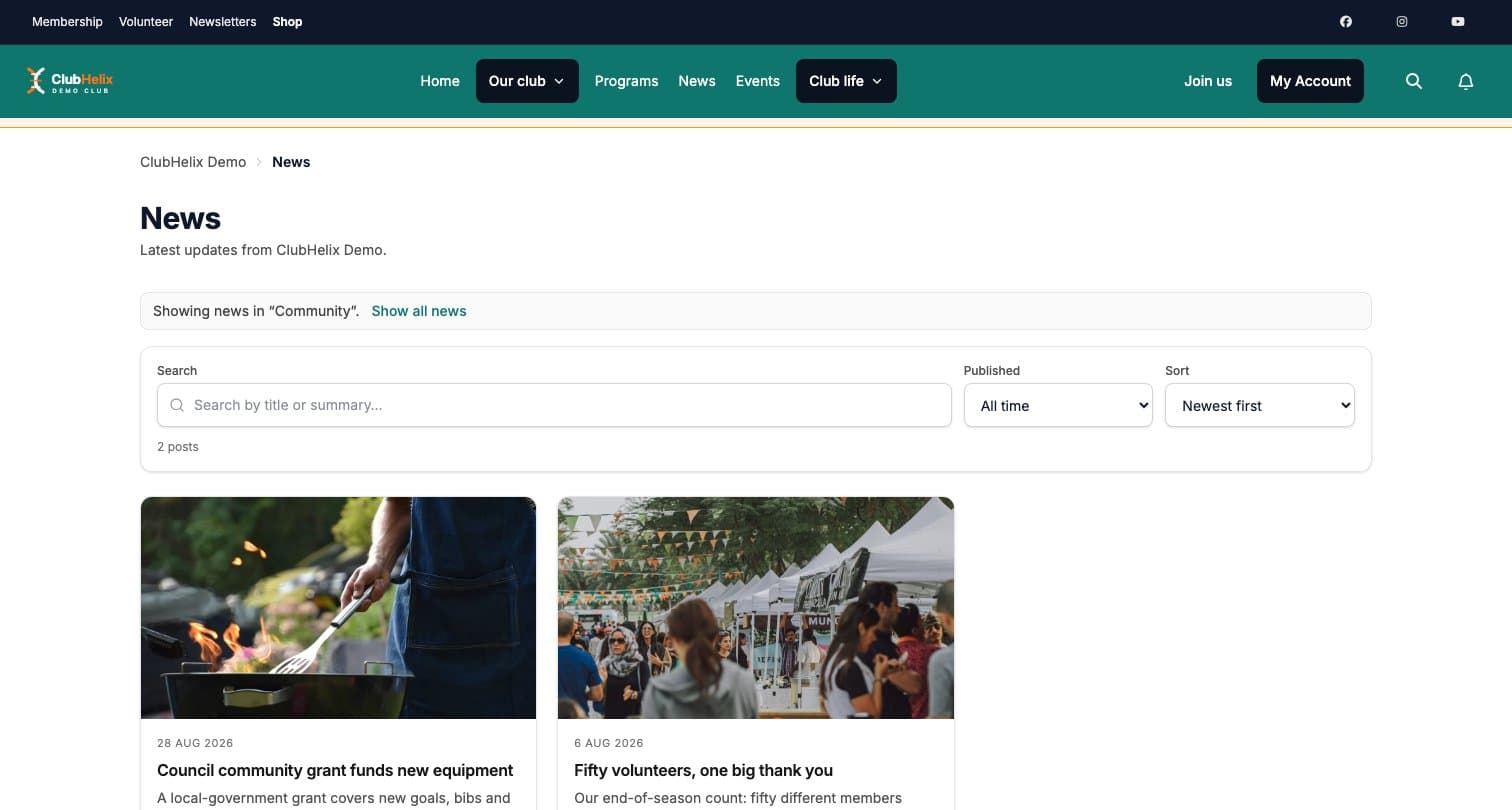1512x810 pixels.
Task: Click the News breadcrumb item
Action: [x=291, y=162]
